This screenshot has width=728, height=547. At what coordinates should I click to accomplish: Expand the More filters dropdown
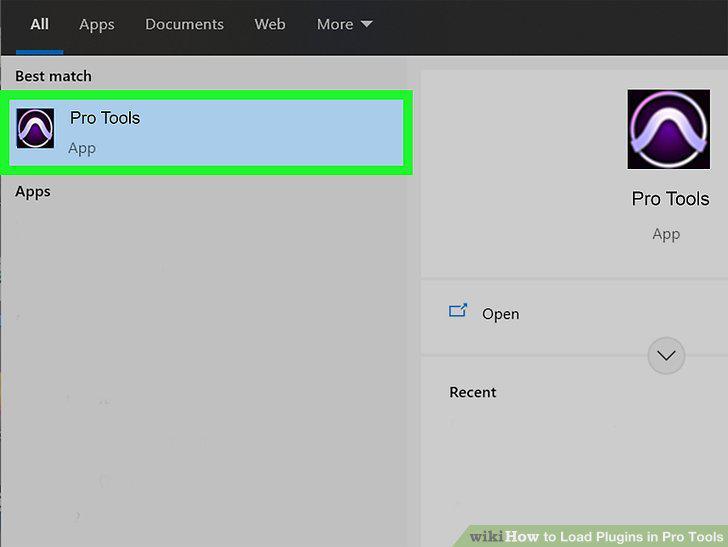(344, 24)
